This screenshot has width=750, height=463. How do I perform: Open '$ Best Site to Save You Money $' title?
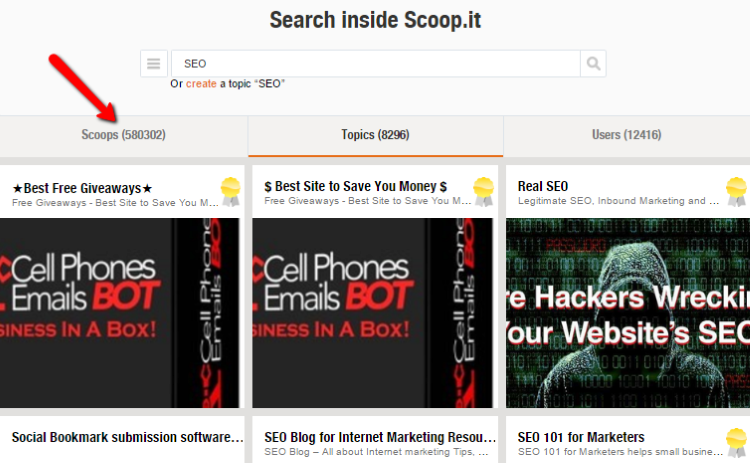click(x=355, y=186)
